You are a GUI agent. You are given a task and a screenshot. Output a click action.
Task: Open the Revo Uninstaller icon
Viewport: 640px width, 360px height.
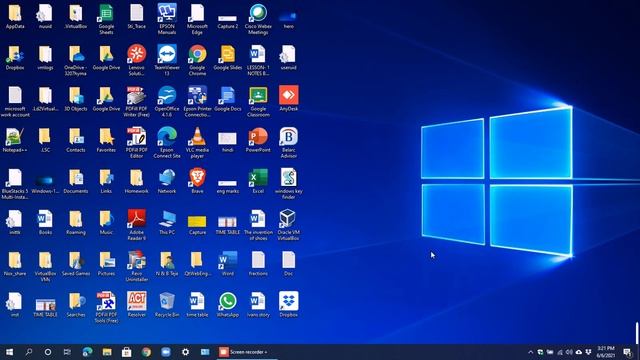pos(136,266)
